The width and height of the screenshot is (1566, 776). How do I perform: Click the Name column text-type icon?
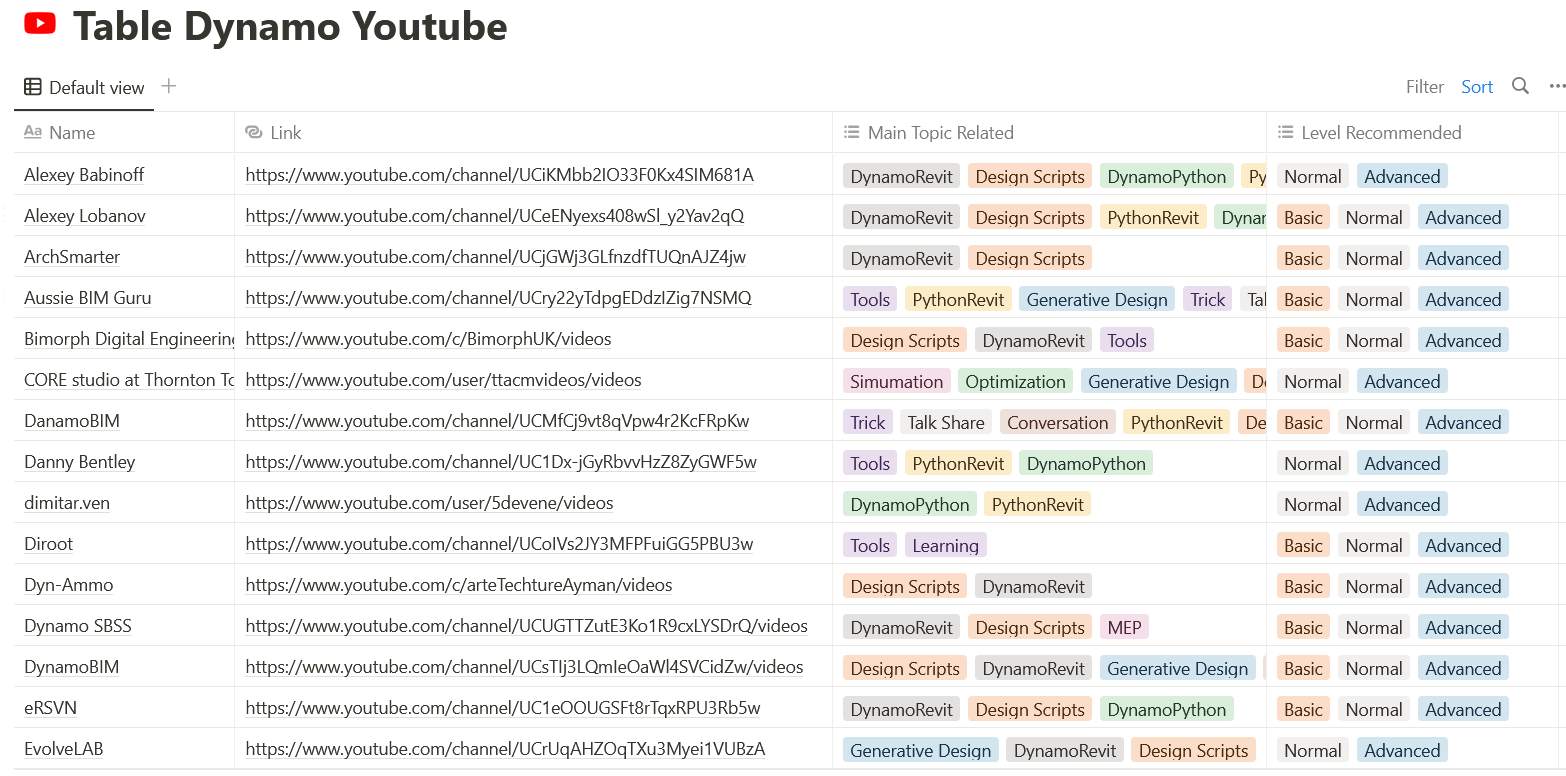[33, 132]
